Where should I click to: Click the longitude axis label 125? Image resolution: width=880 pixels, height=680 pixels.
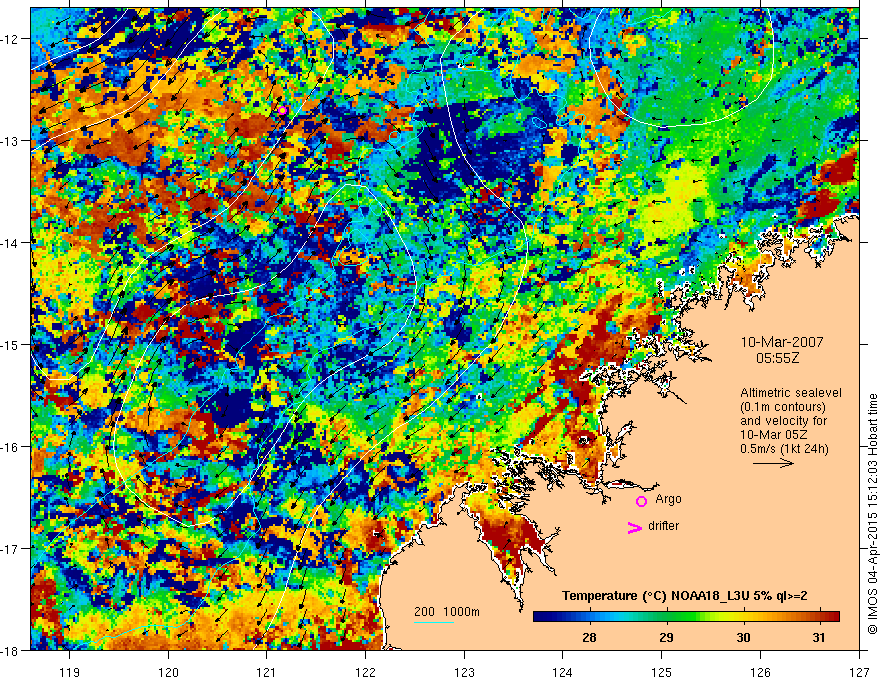pyautogui.click(x=662, y=672)
